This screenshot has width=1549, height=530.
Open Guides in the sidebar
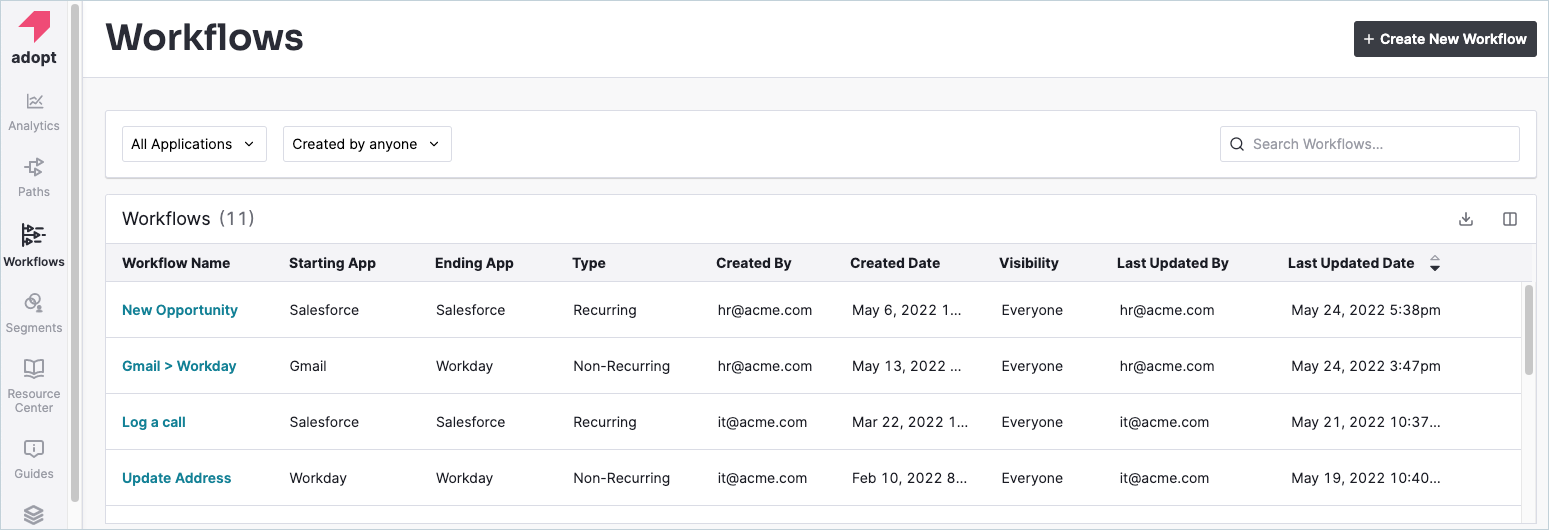[34, 459]
